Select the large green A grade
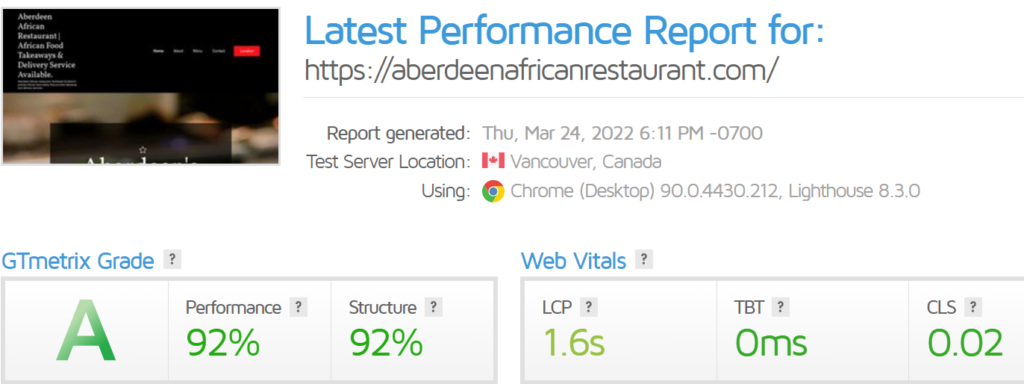Viewport: 1024px width, 384px height. coord(86,330)
